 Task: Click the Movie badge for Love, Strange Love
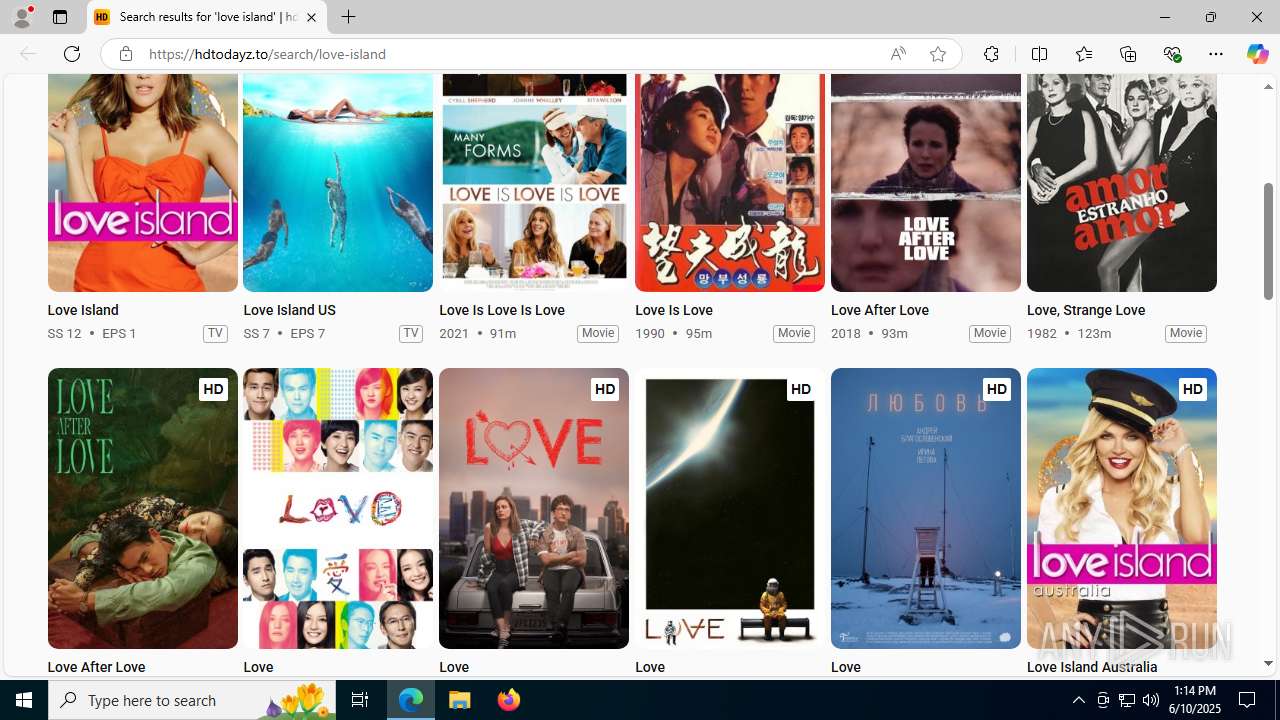click(x=1186, y=333)
